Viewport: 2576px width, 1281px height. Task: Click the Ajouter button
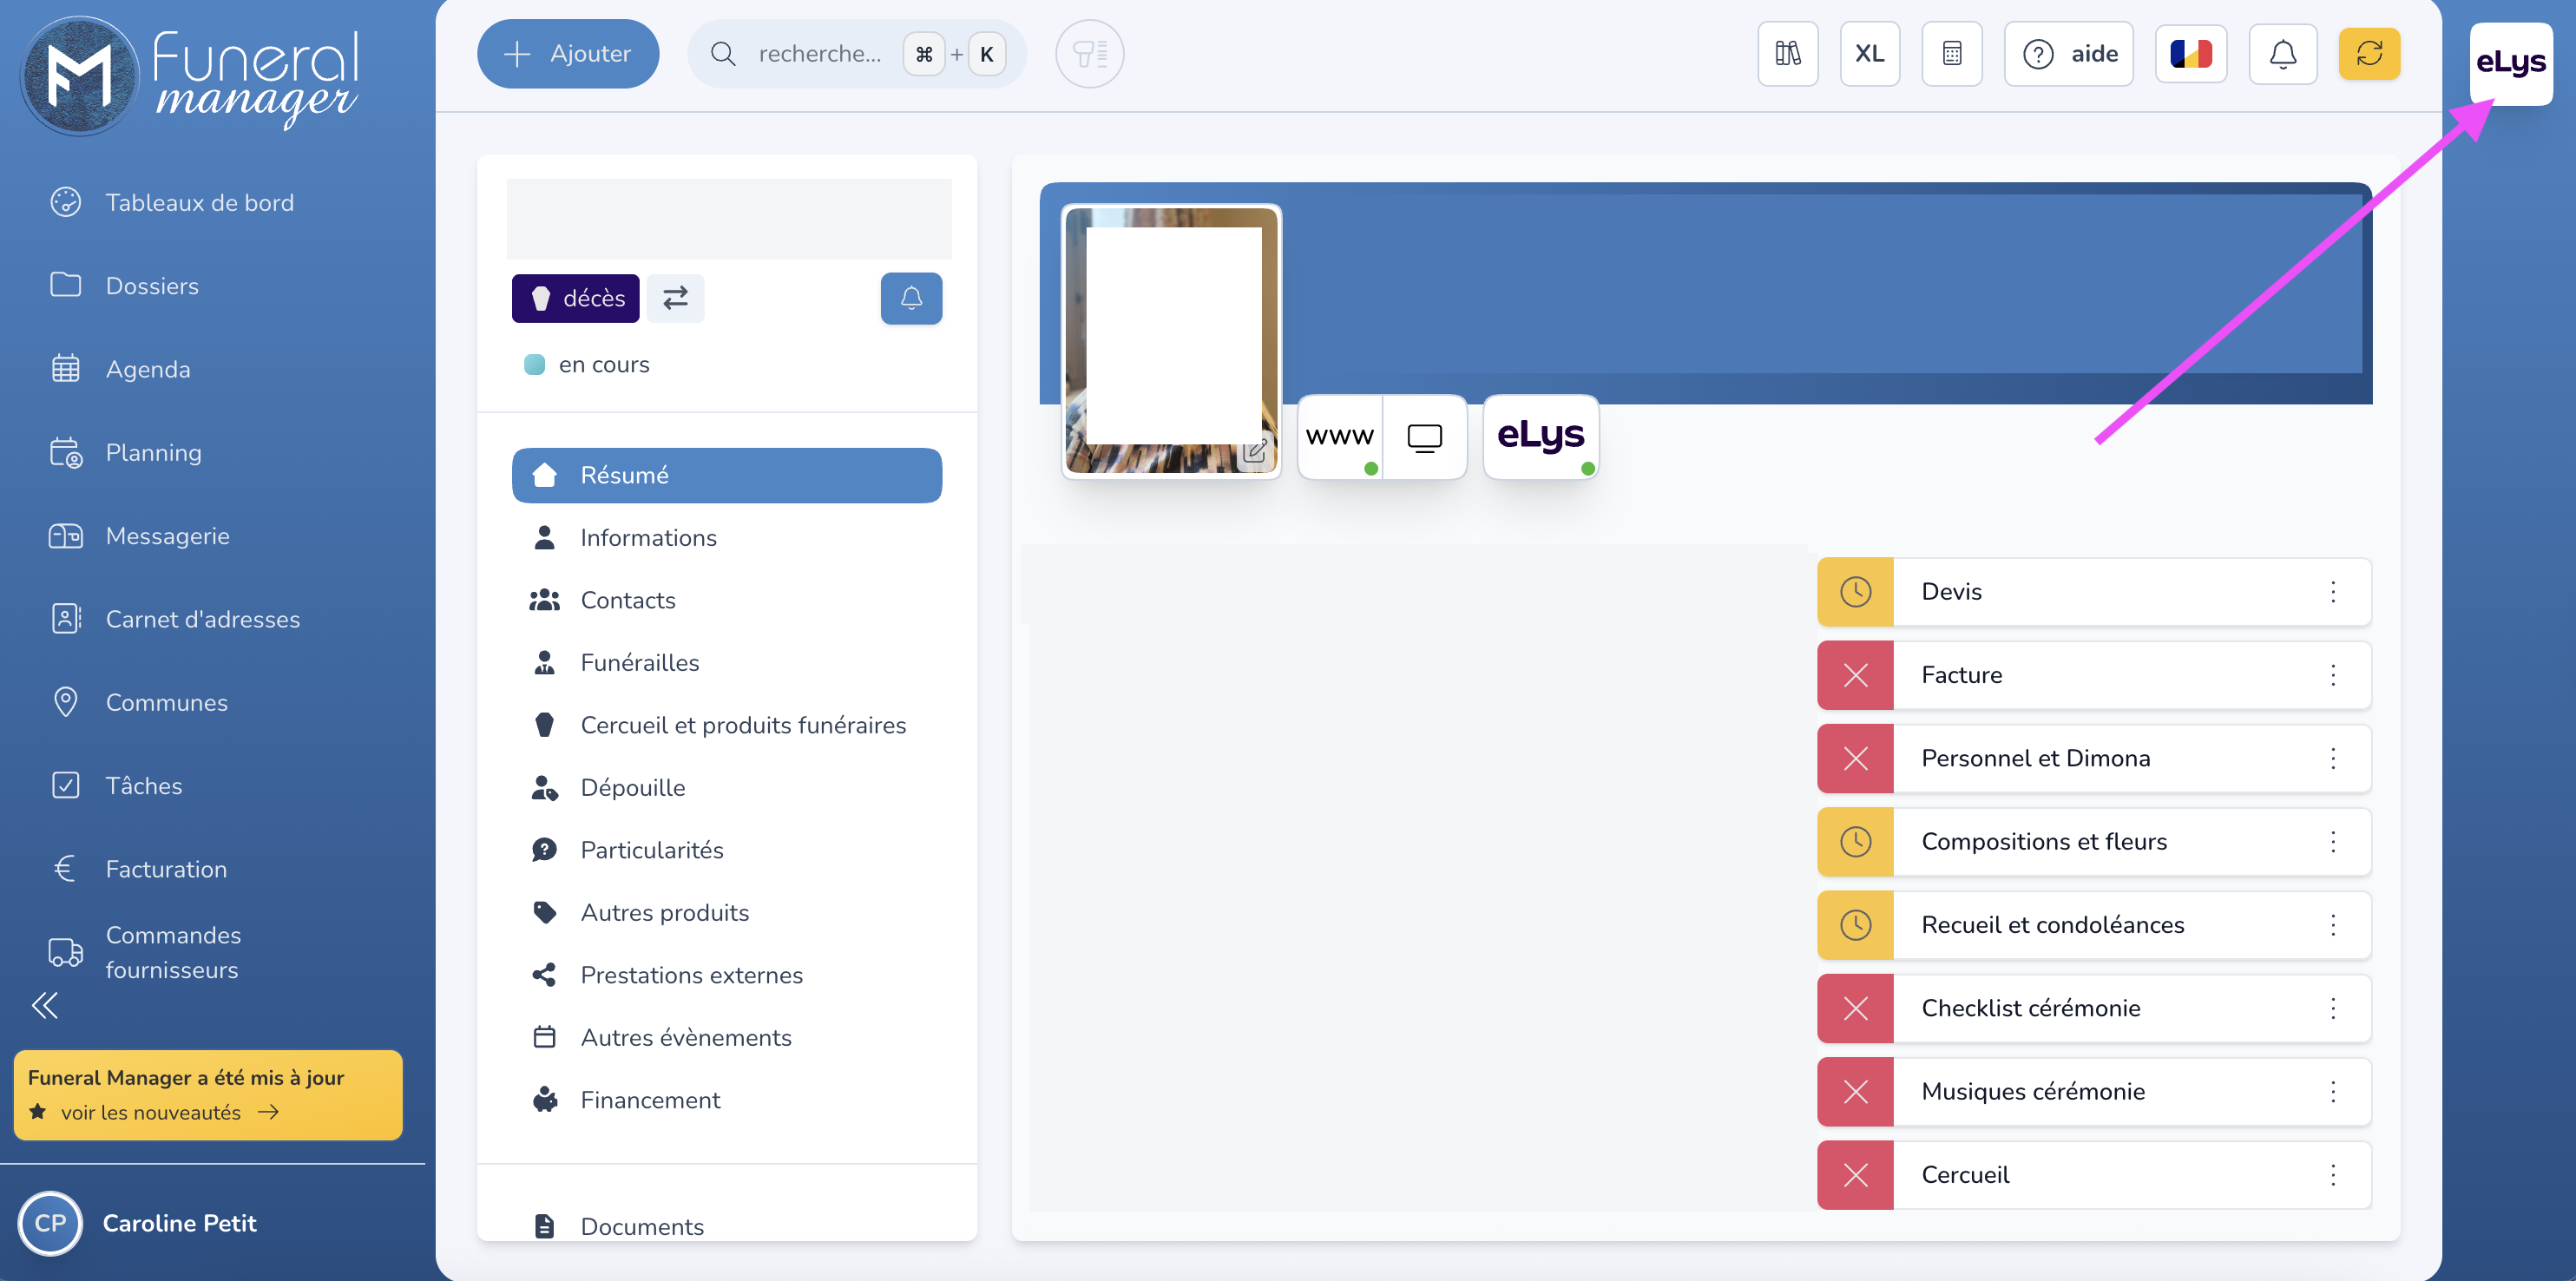coord(568,54)
